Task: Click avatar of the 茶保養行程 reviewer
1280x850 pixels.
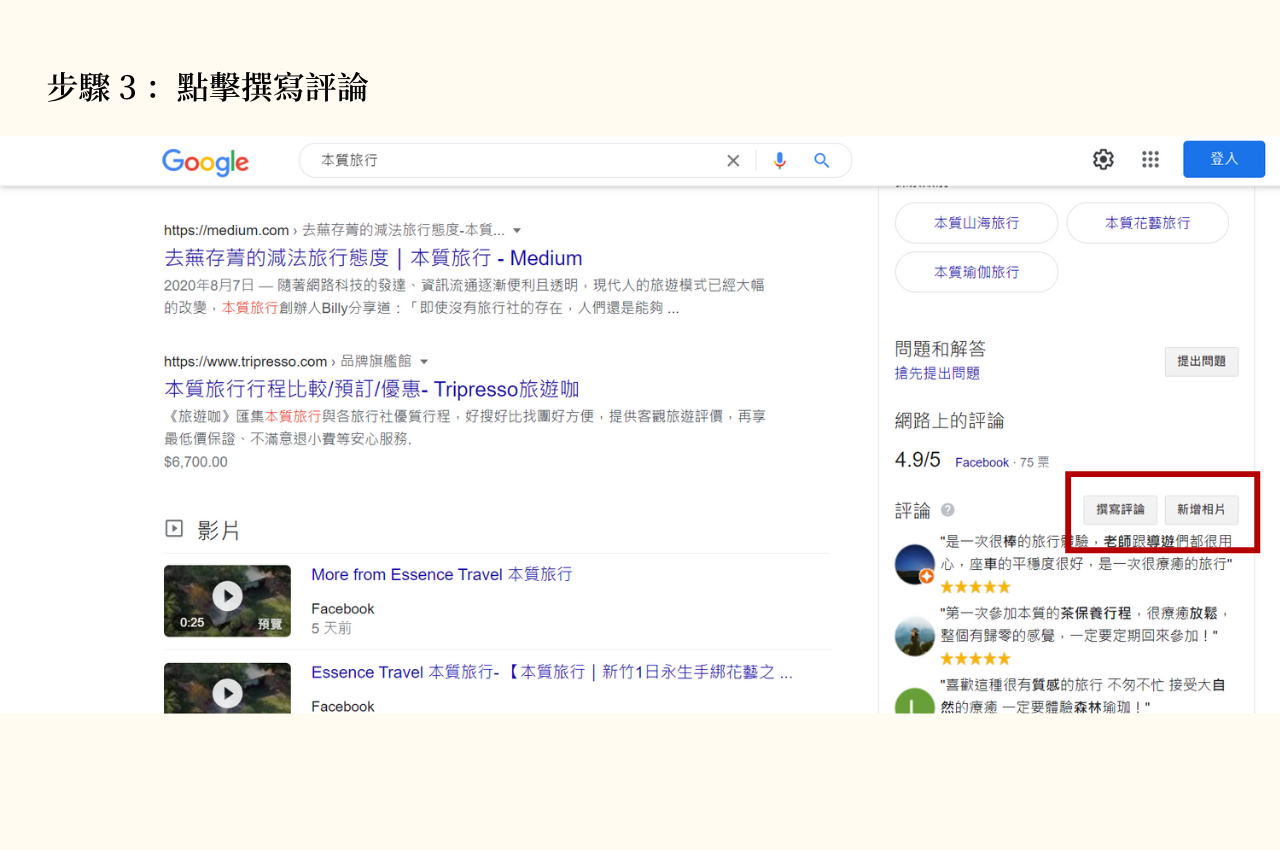Action: click(914, 636)
